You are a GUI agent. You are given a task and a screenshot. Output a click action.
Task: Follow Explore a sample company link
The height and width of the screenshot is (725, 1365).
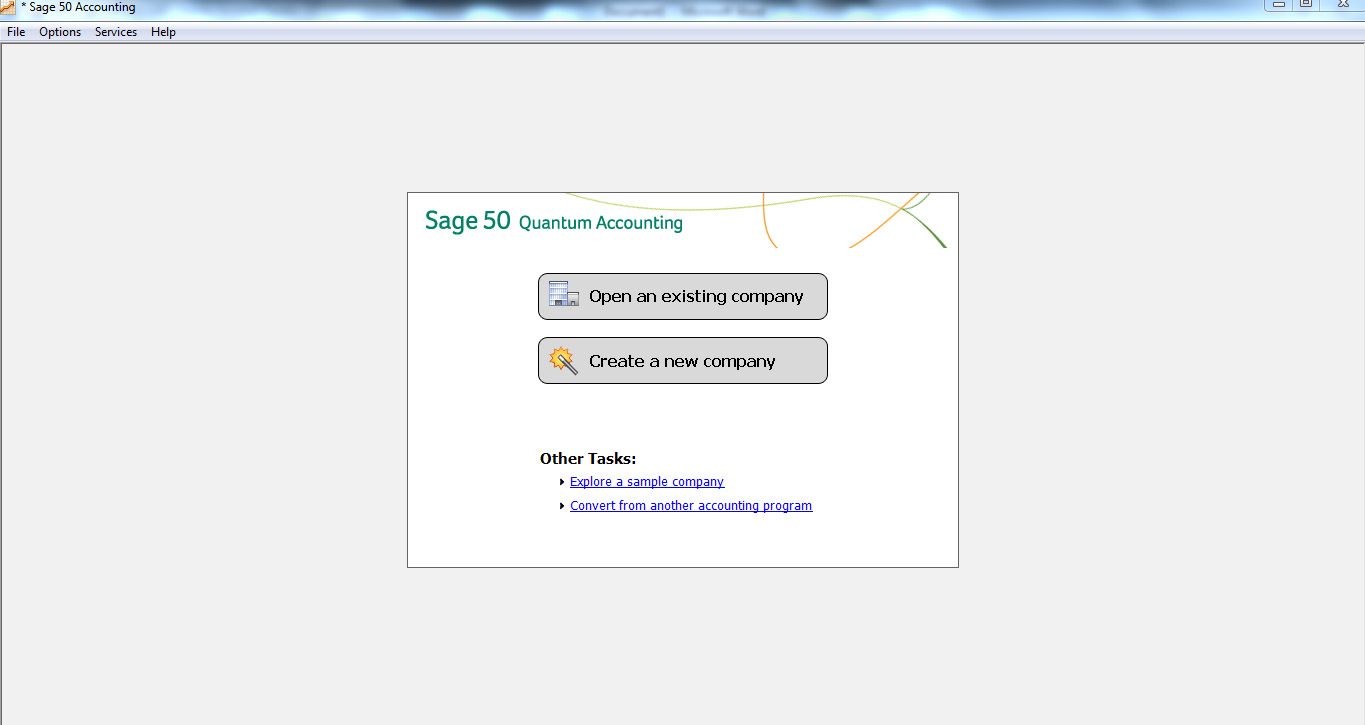click(x=647, y=482)
